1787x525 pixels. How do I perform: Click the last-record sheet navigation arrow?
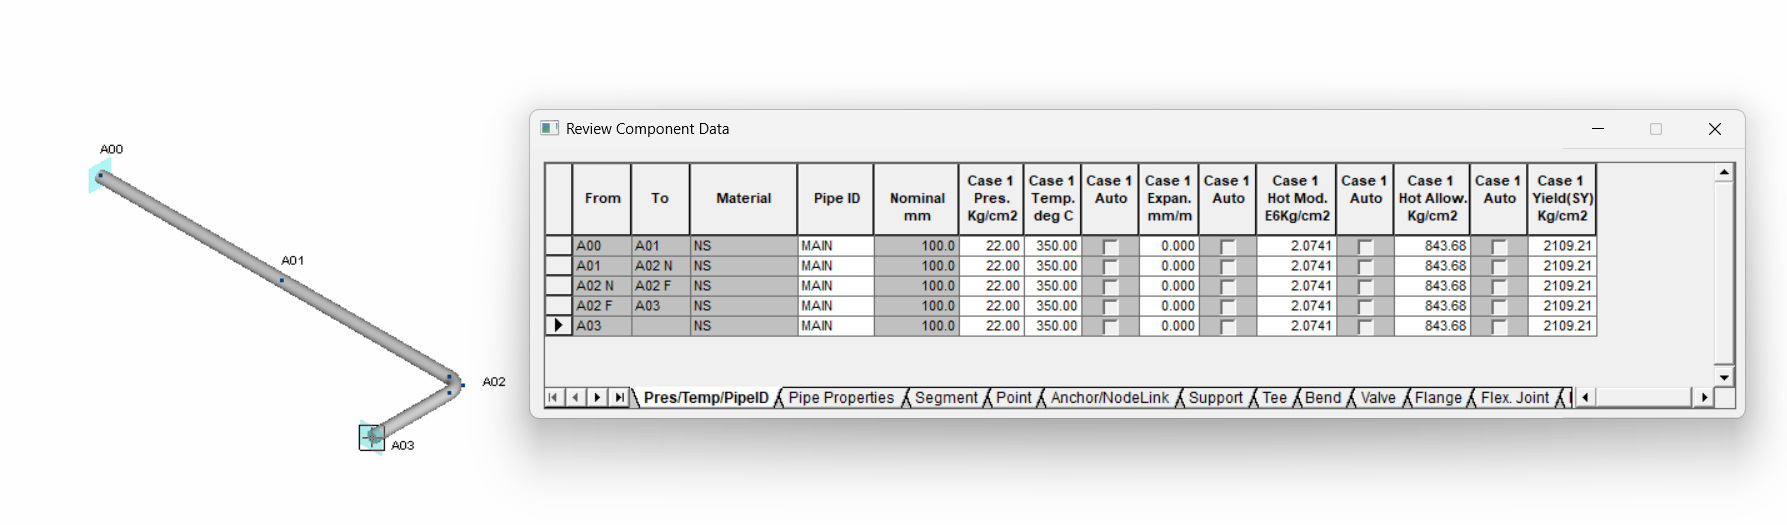click(619, 397)
